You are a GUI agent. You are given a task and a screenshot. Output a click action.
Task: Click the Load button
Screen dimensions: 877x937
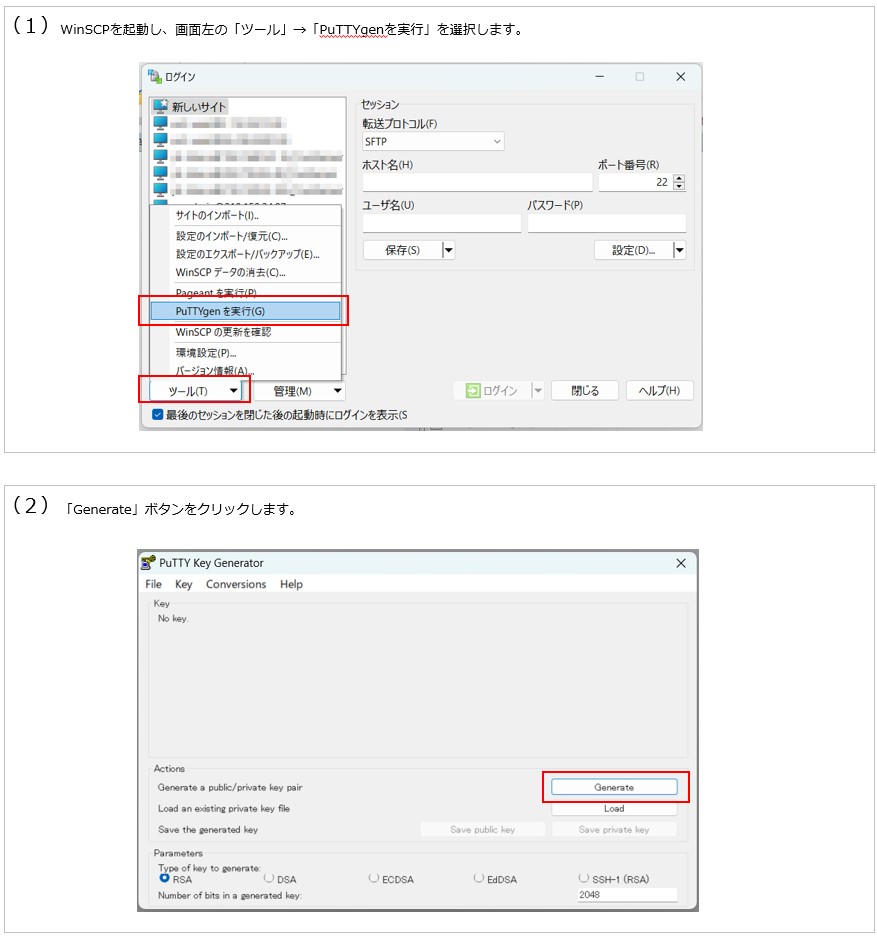tap(614, 808)
